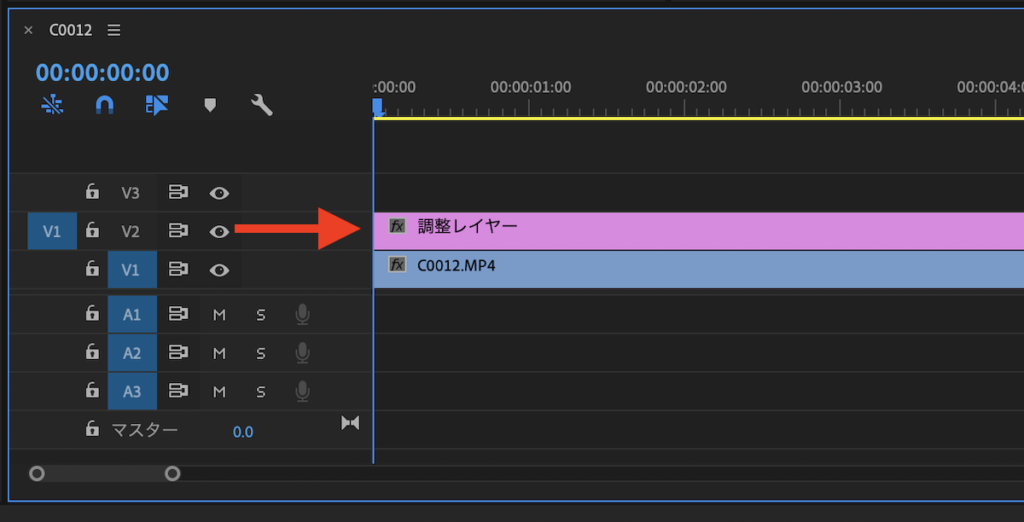Click the V1 source patching indicator
Image resolution: width=1024 pixels, height=522 pixels.
click(x=52, y=231)
